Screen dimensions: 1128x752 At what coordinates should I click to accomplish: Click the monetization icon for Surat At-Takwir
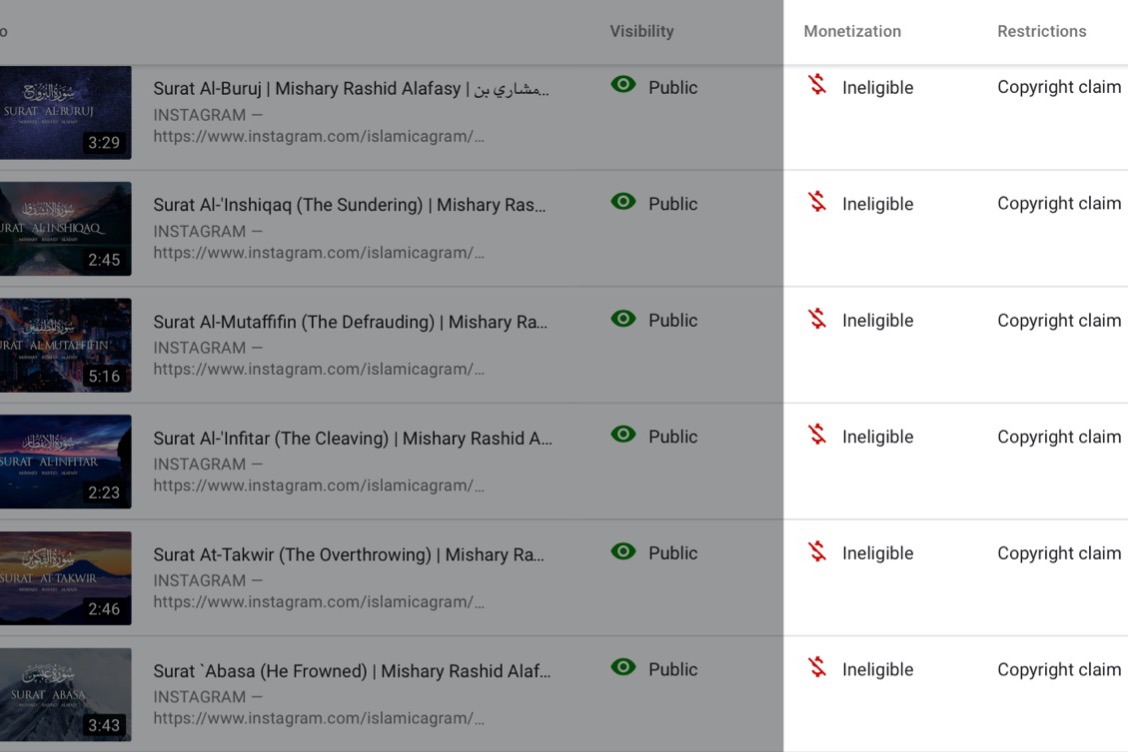pos(818,552)
